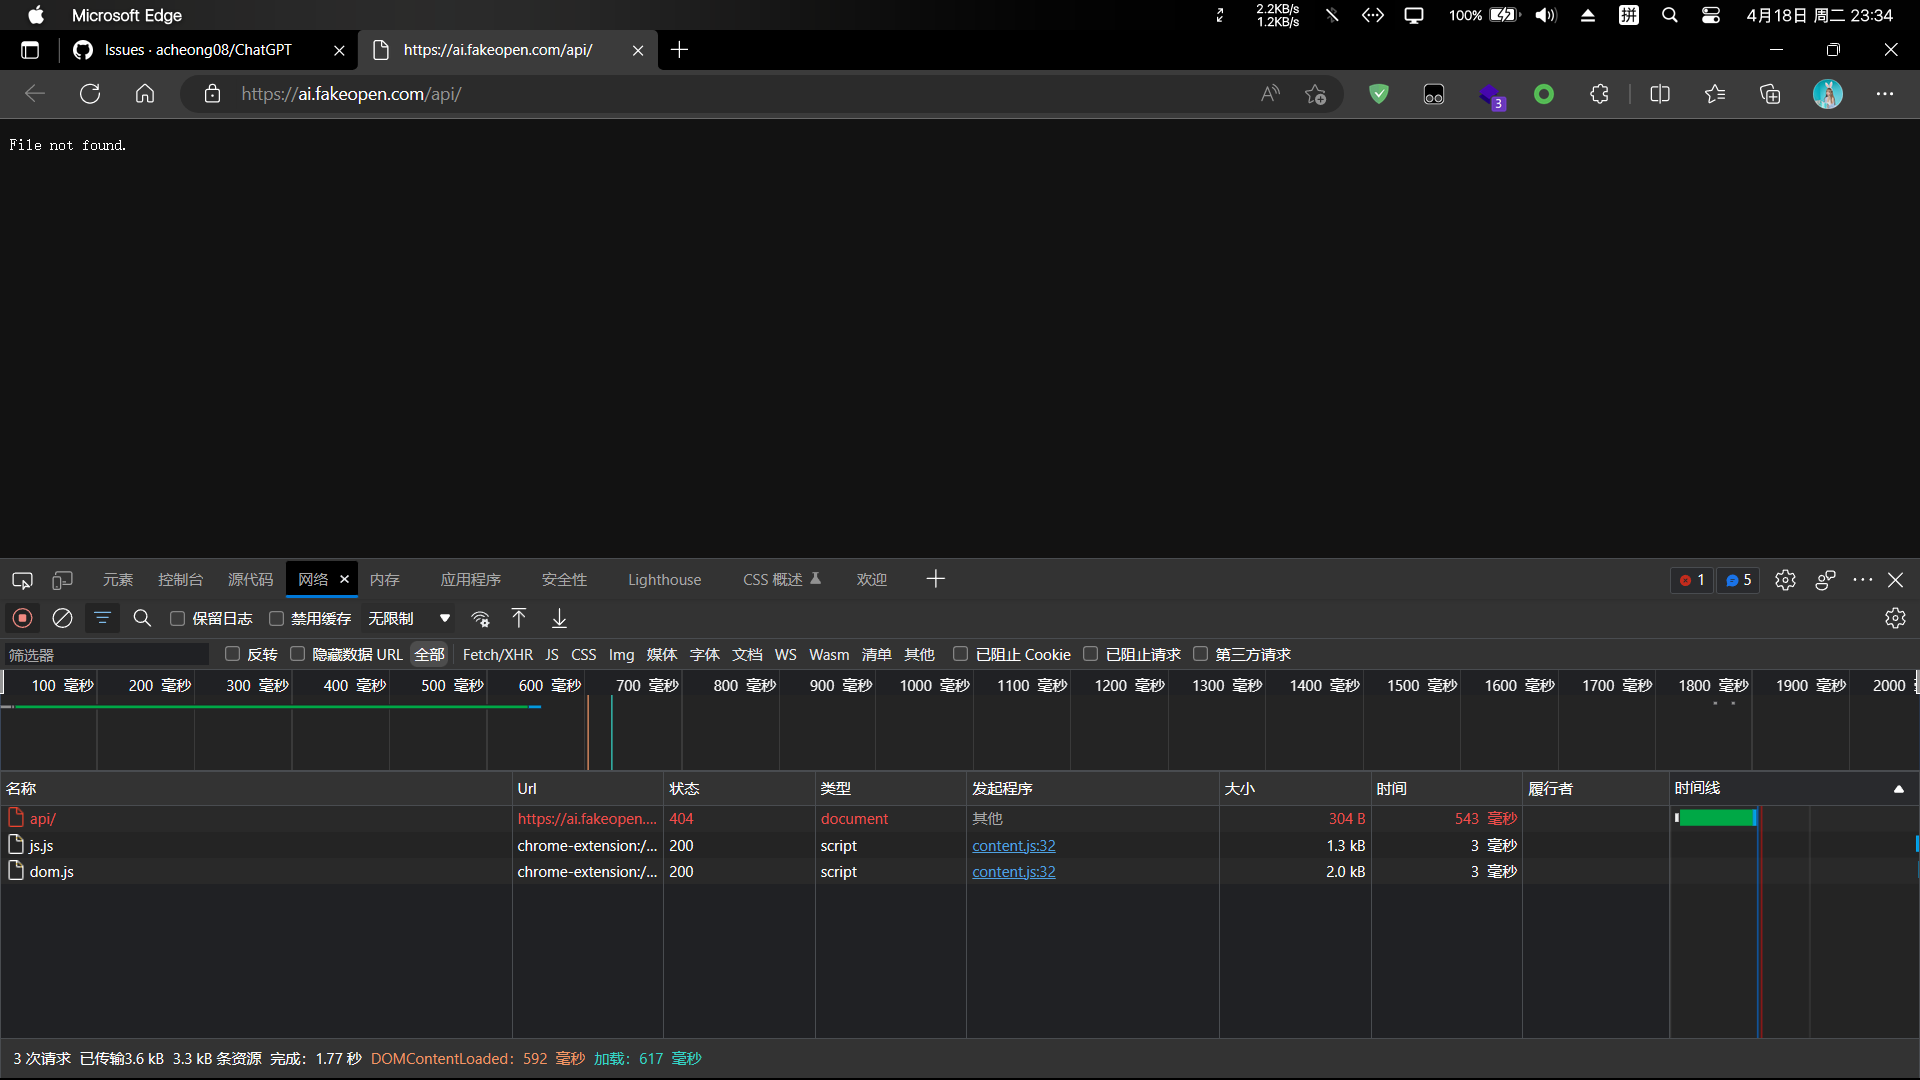Enable the 保留日志 checkbox
The width and height of the screenshot is (1920, 1080).
point(178,619)
